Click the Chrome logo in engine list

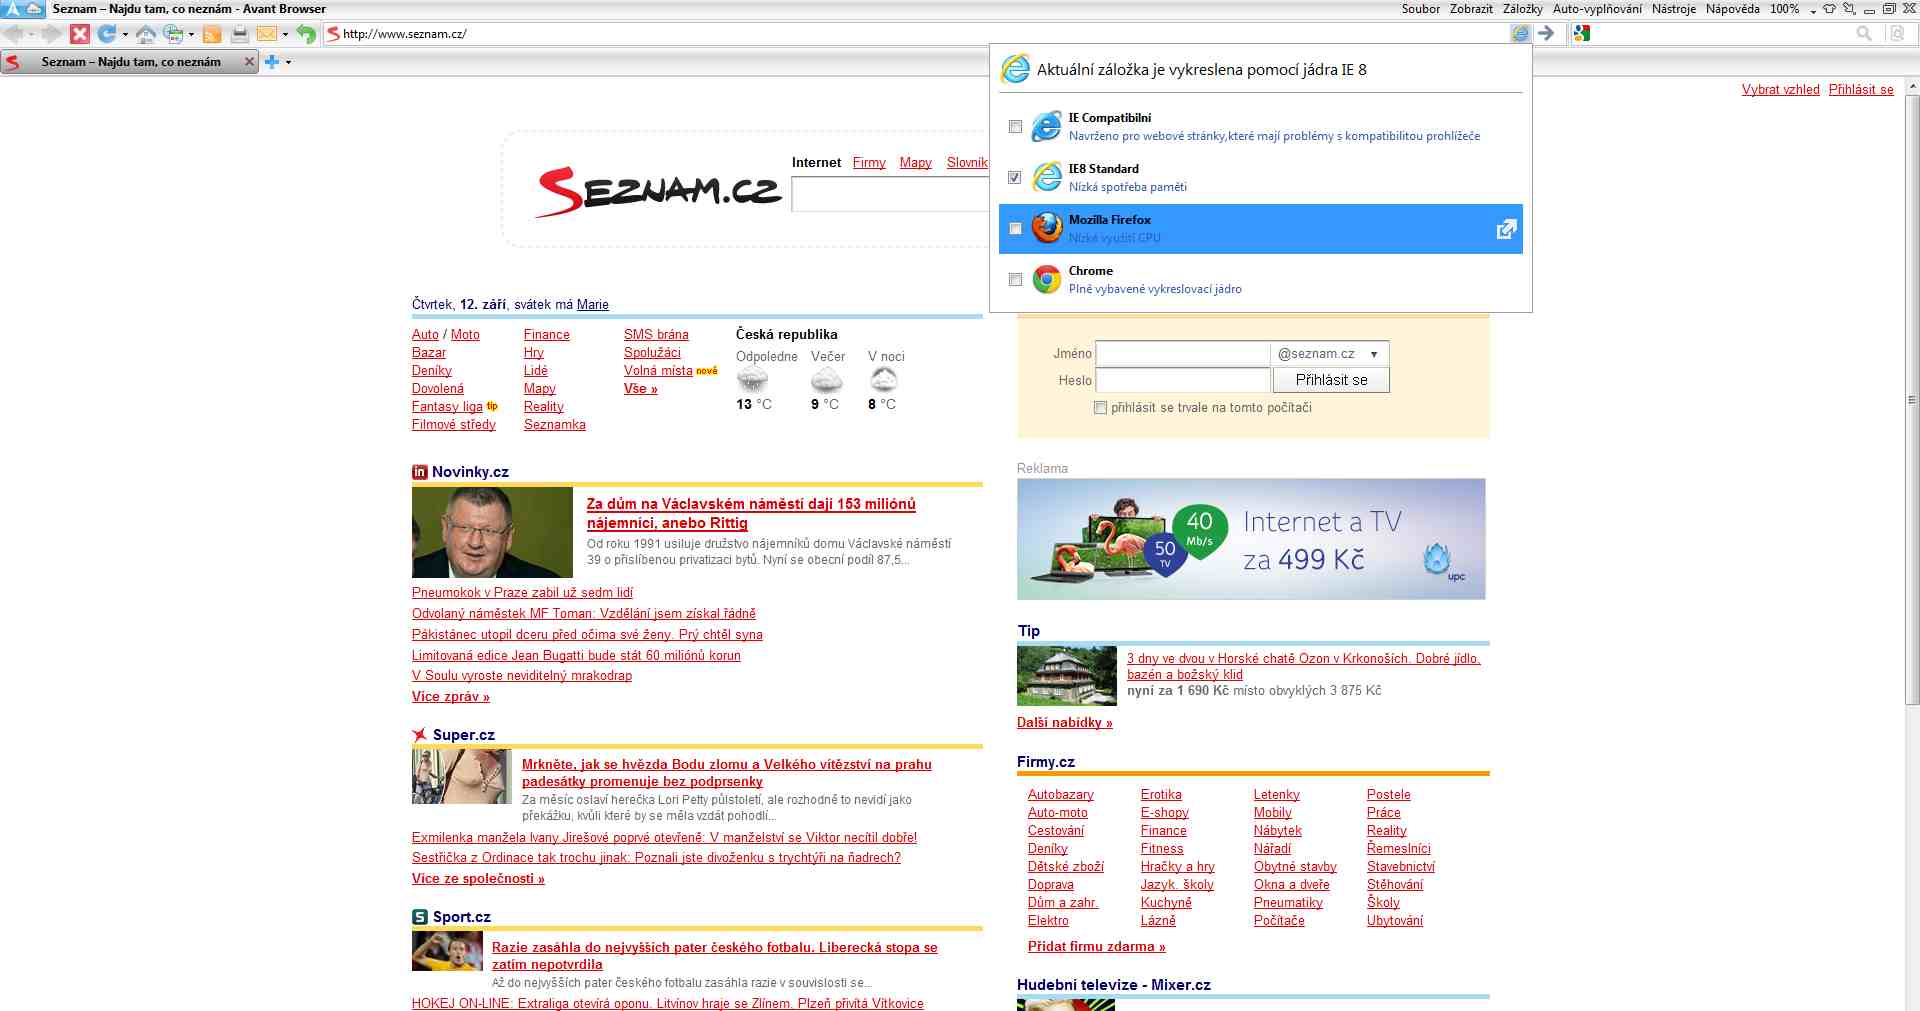click(x=1047, y=279)
